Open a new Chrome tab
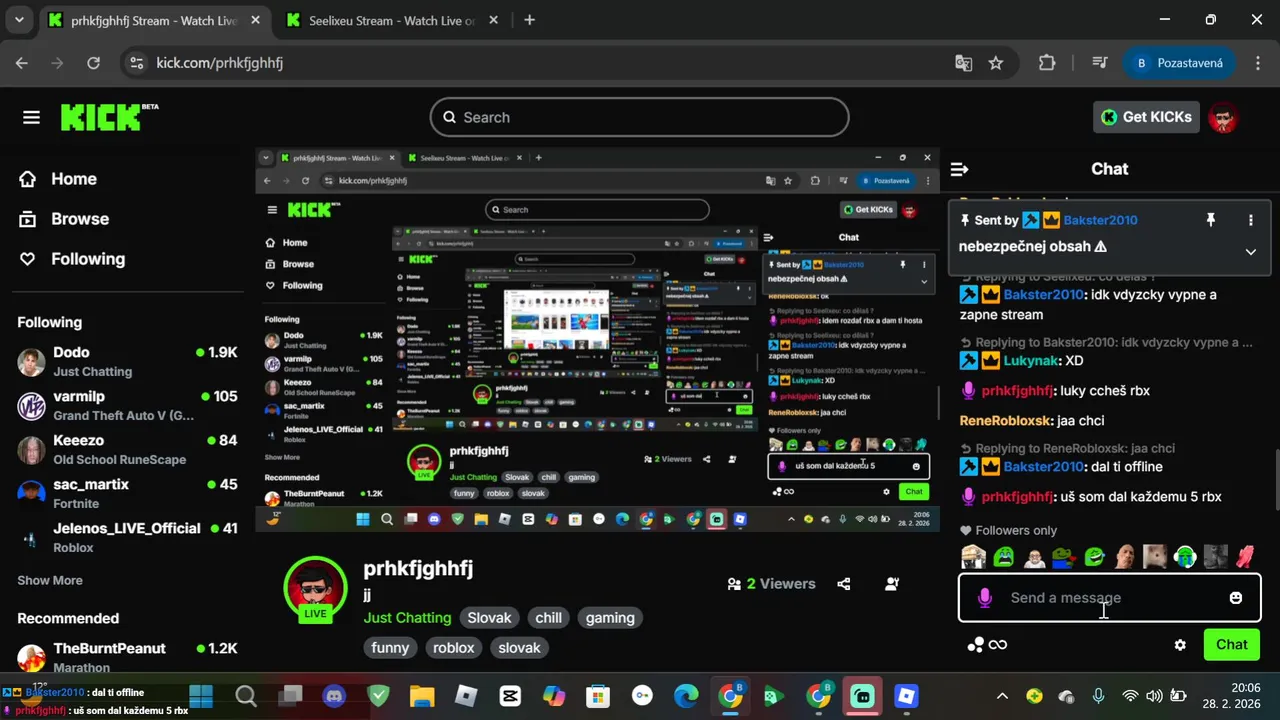1280x720 pixels. click(x=529, y=20)
